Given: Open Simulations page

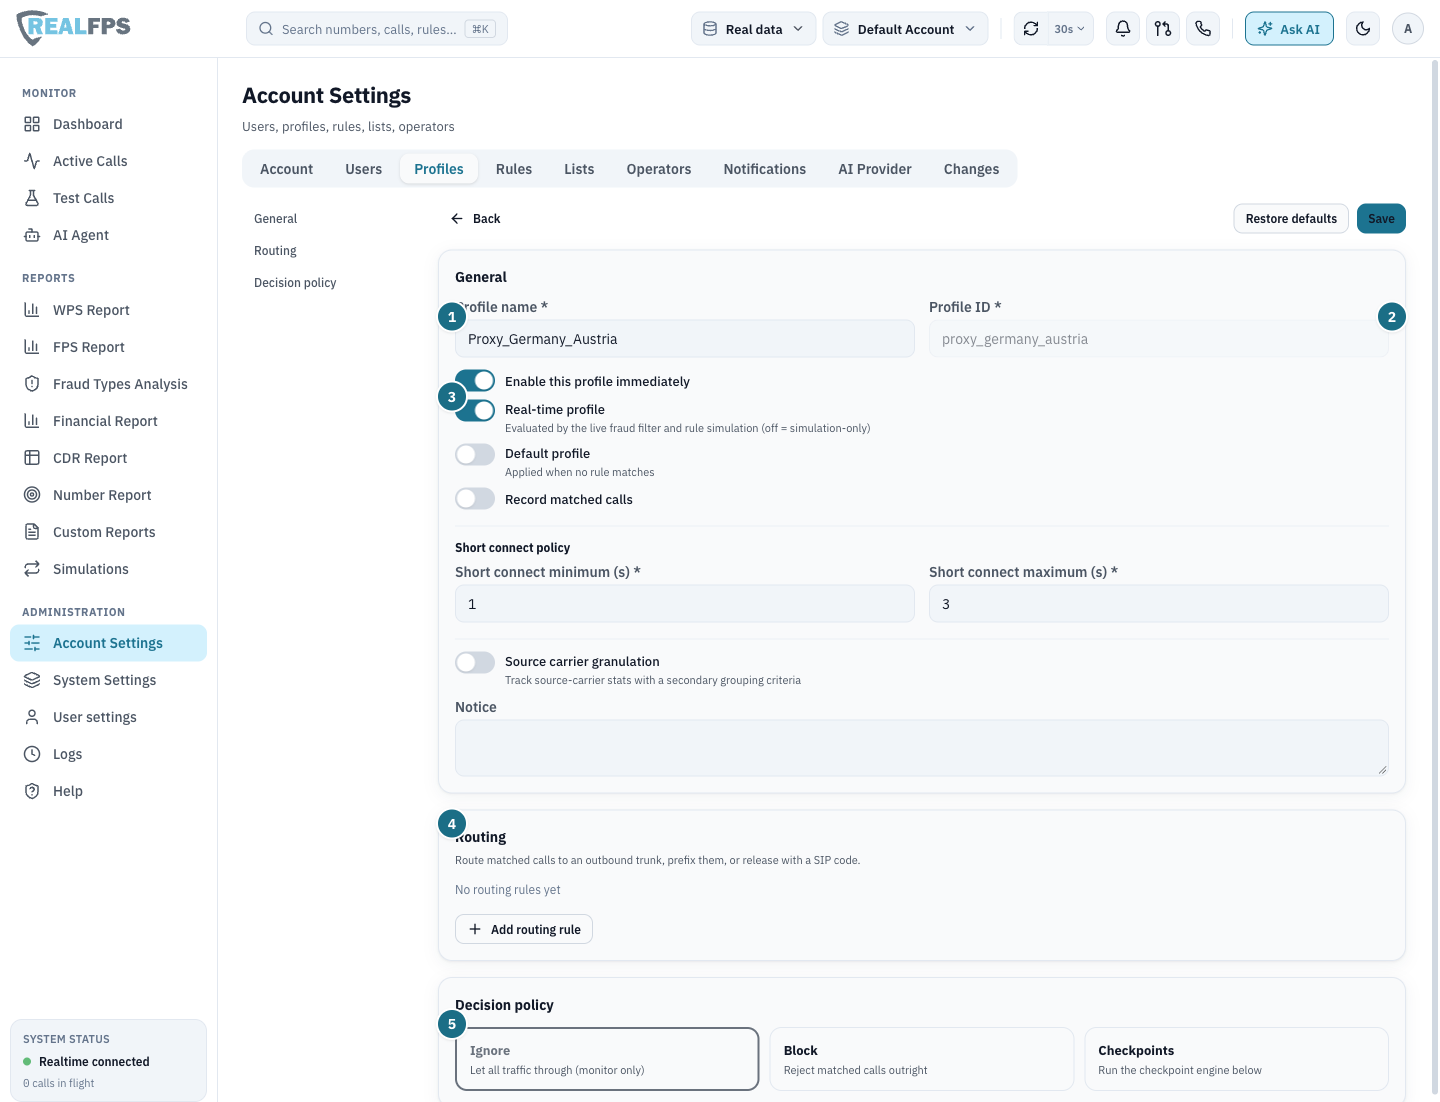Looking at the screenshot, I should [x=108, y=569].
